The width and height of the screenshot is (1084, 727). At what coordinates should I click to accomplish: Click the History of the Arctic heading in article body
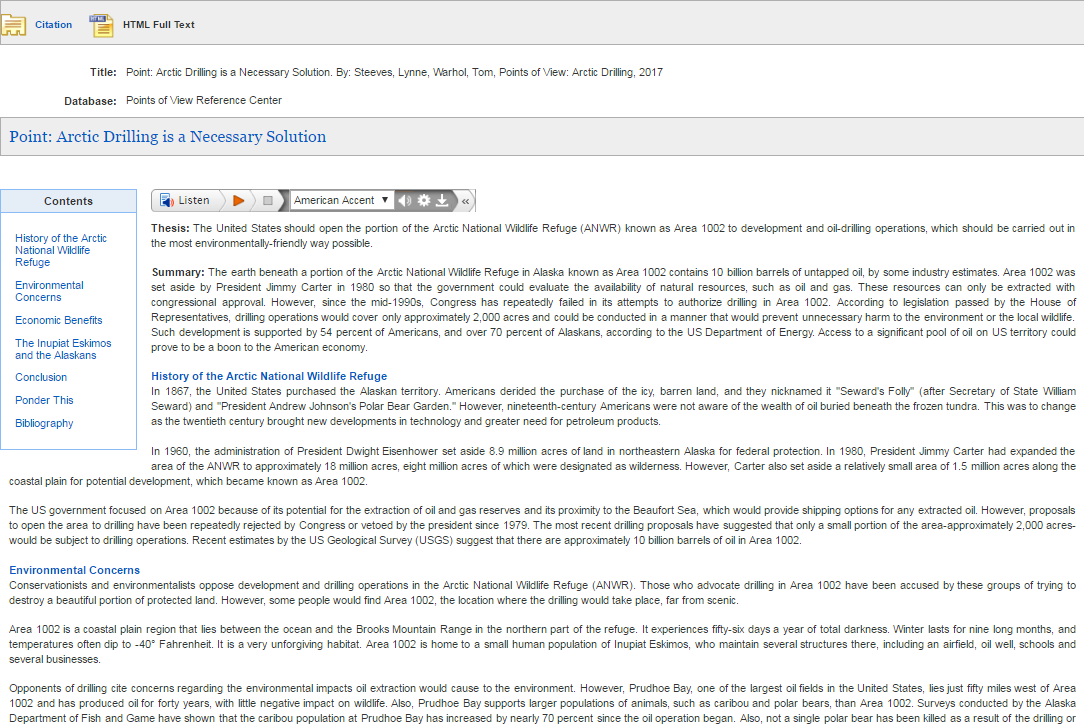point(269,376)
